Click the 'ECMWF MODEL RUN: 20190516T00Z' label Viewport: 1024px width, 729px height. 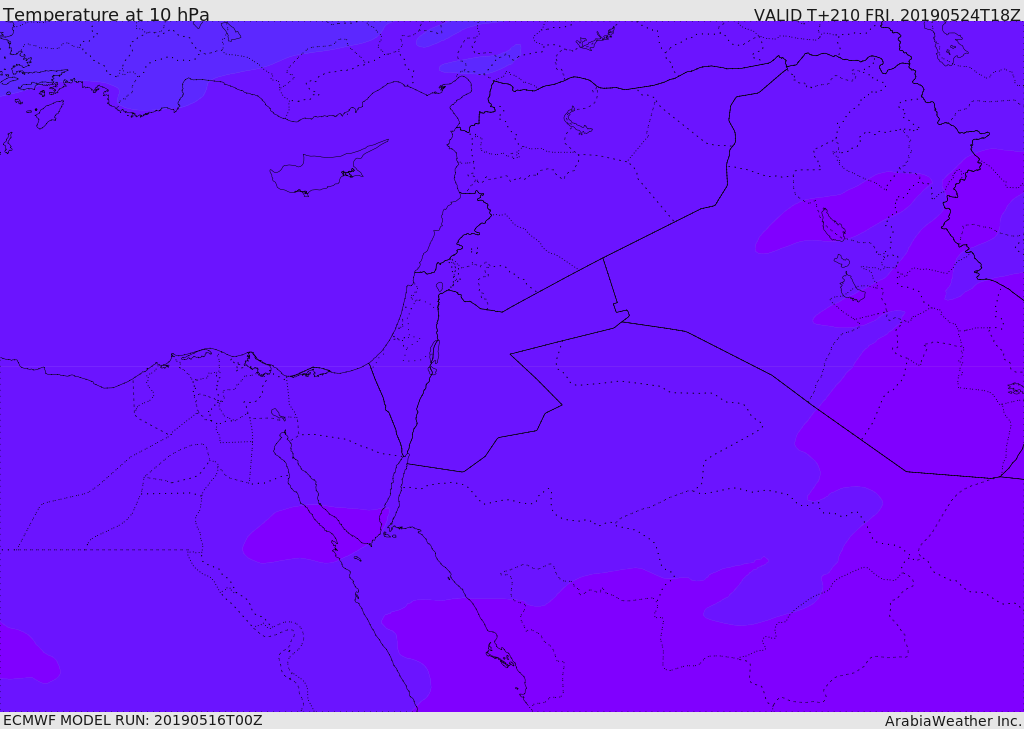(x=133, y=720)
